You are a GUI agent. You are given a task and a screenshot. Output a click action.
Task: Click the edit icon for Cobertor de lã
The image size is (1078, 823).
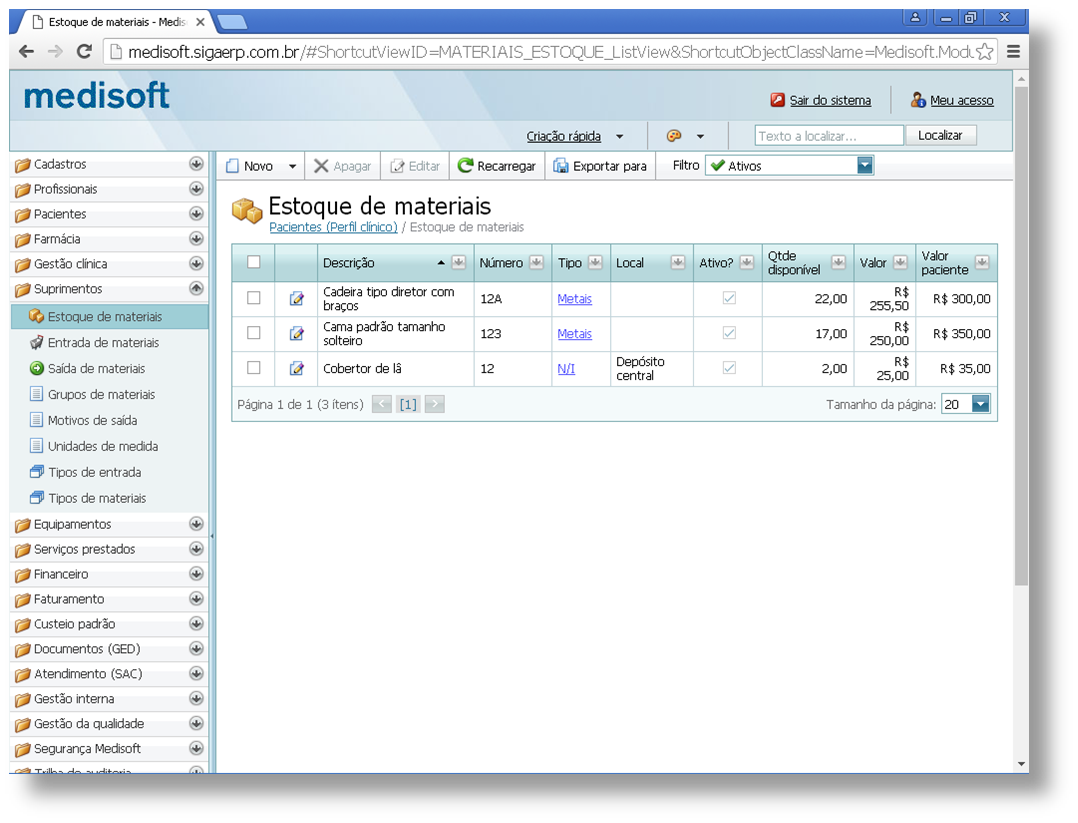point(296,369)
